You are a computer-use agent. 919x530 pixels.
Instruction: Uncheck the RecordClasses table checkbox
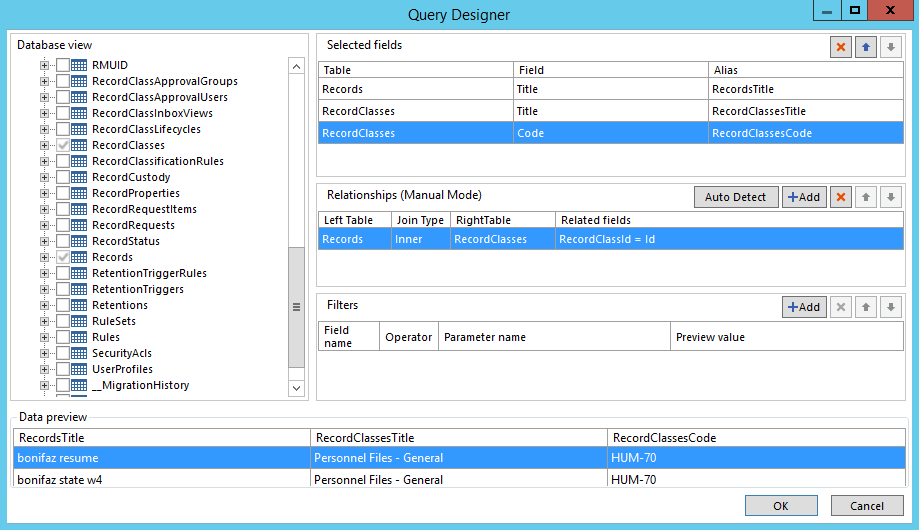[x=63, y=145]
